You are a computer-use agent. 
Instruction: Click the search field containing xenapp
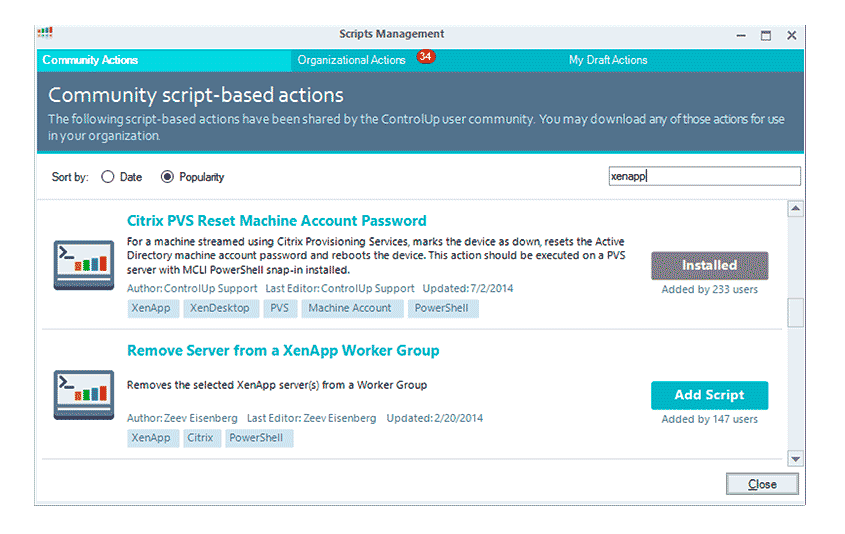coord(704,176)
